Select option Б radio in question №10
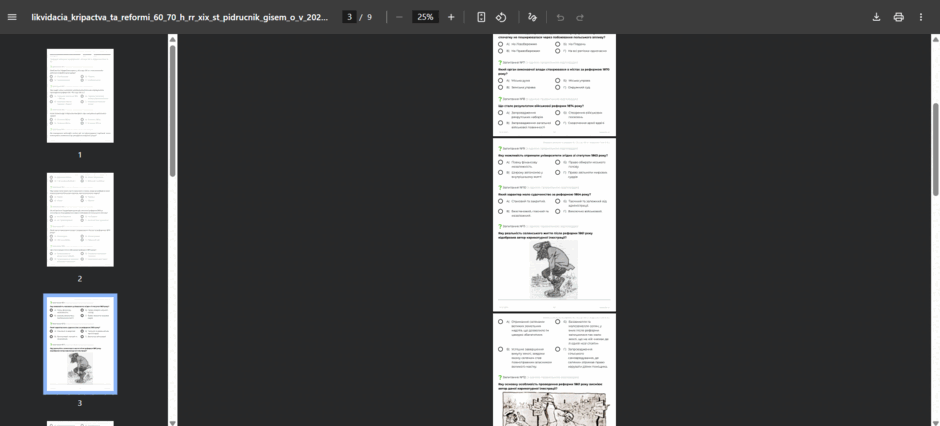This screenshot has height=426, width=940. pyautogui.click(x=558, y=201)
